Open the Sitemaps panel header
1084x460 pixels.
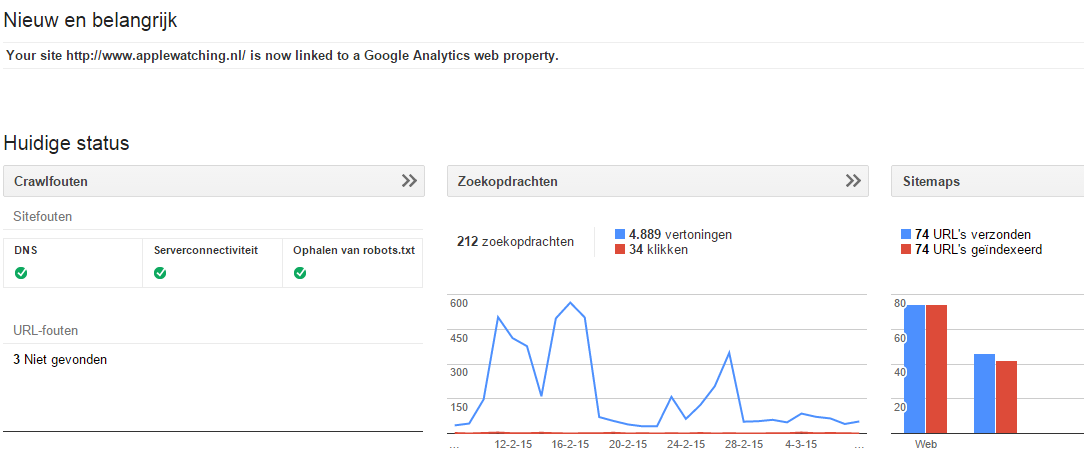click(987, 181)
